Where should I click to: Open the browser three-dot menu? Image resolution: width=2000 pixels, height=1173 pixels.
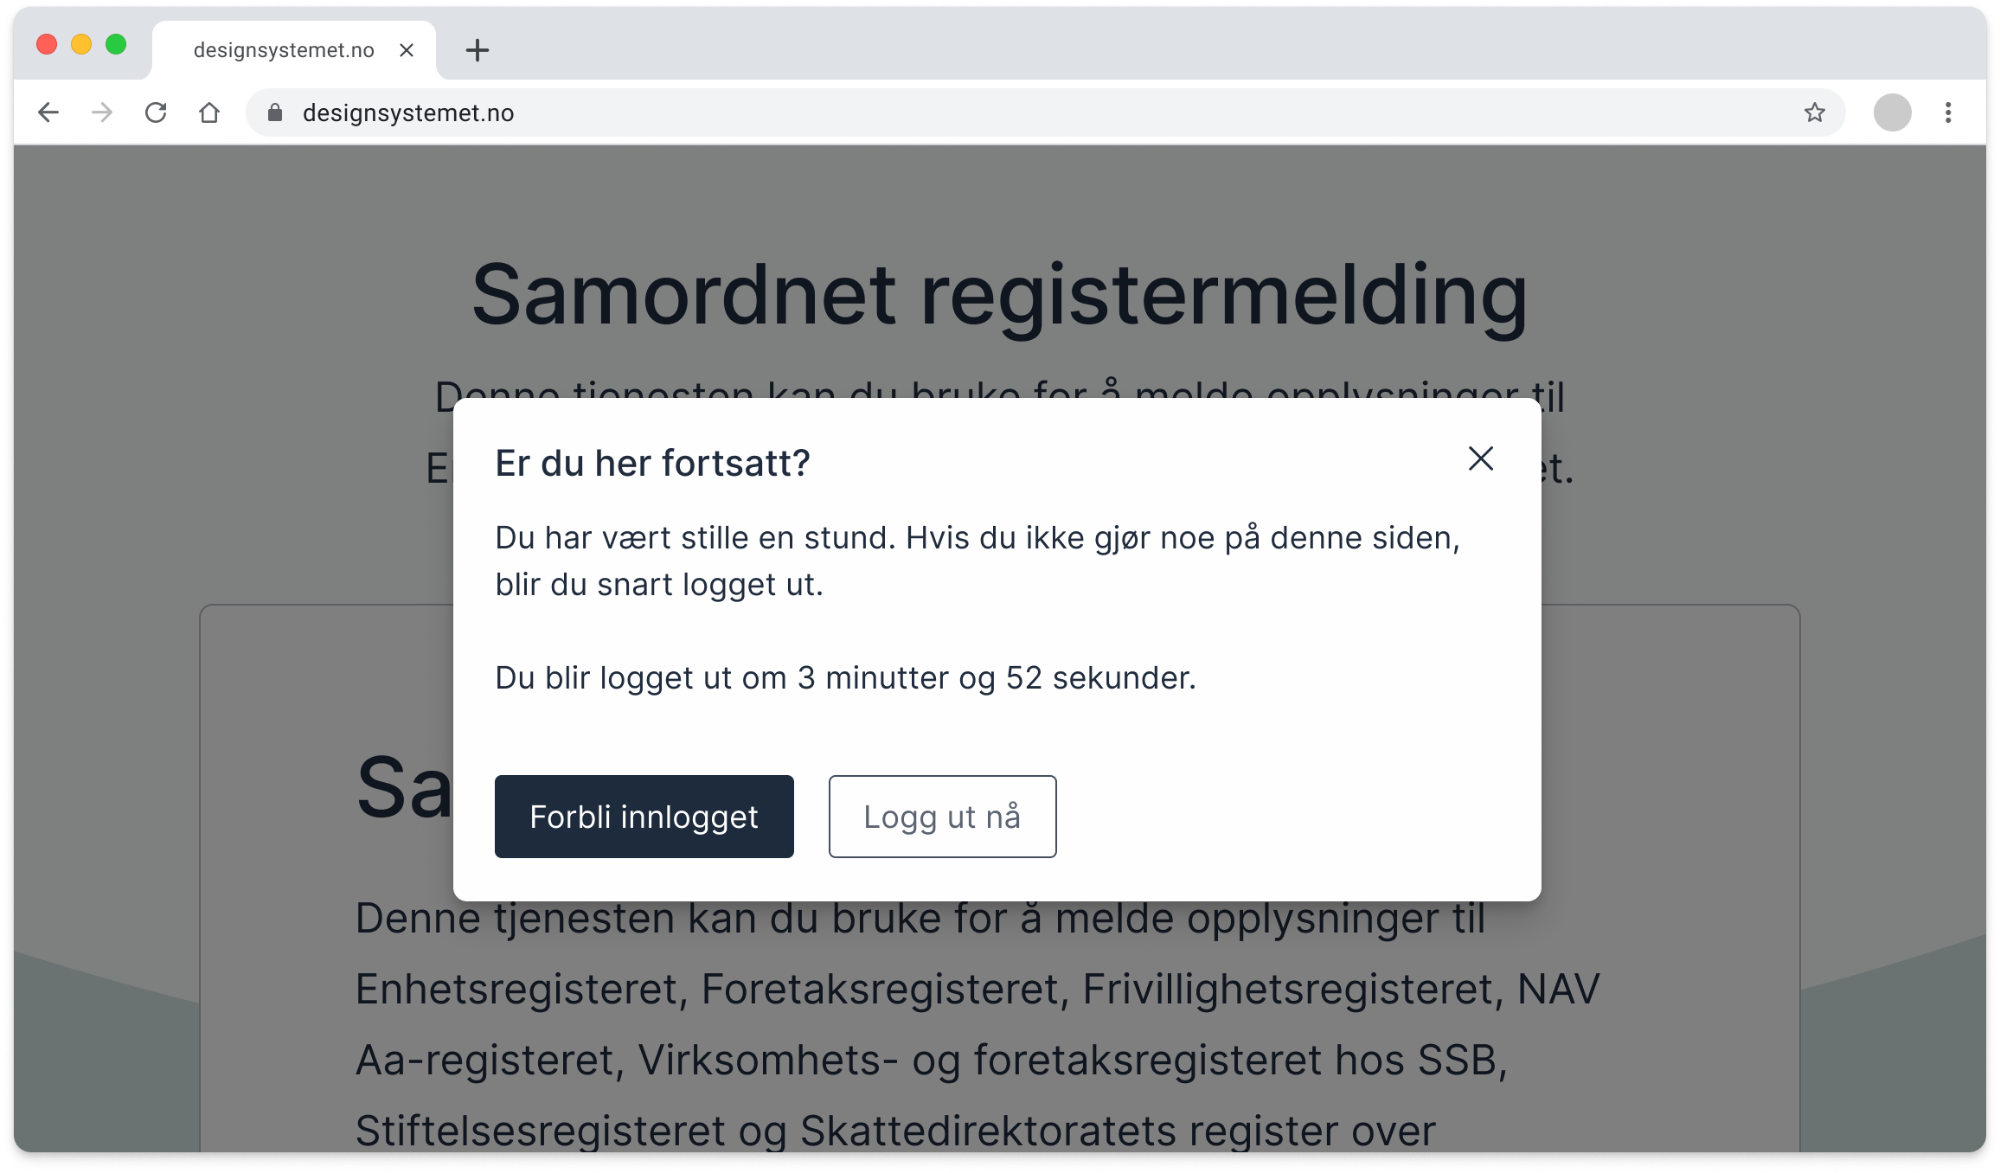1948,113
